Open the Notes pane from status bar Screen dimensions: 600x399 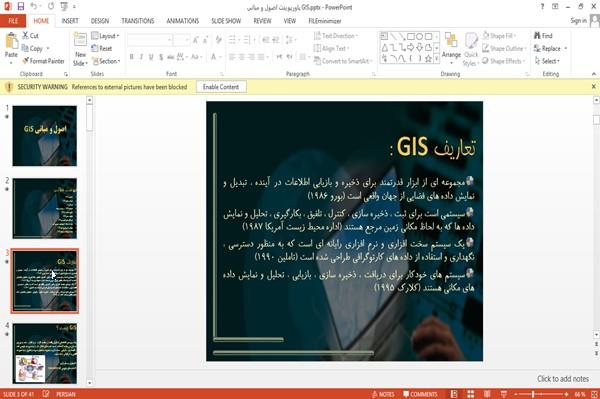click(383, 394)
